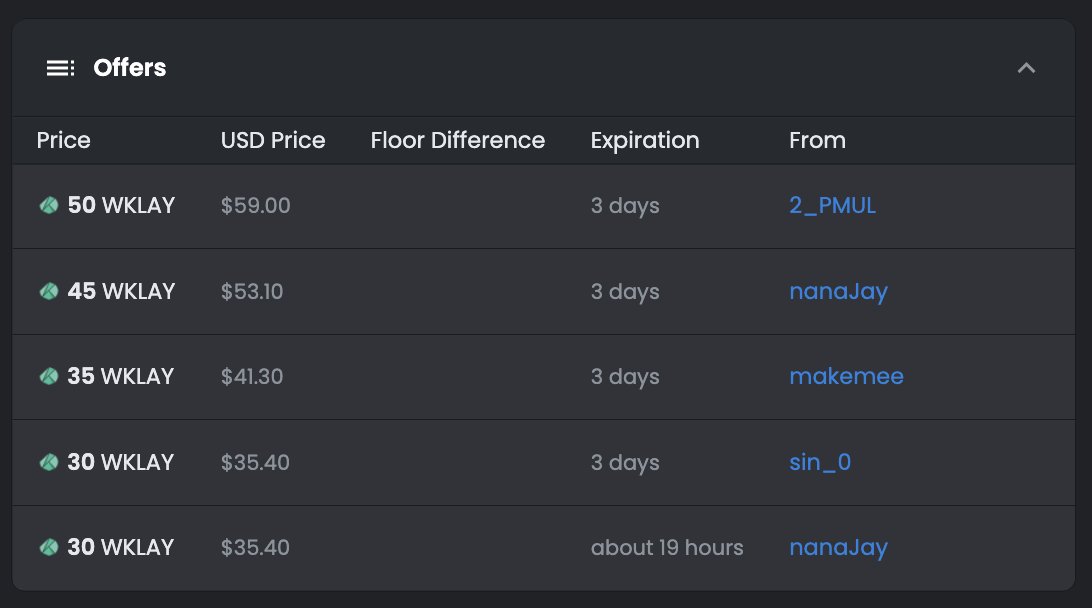Click the Offers panel title

pos(130,68)
